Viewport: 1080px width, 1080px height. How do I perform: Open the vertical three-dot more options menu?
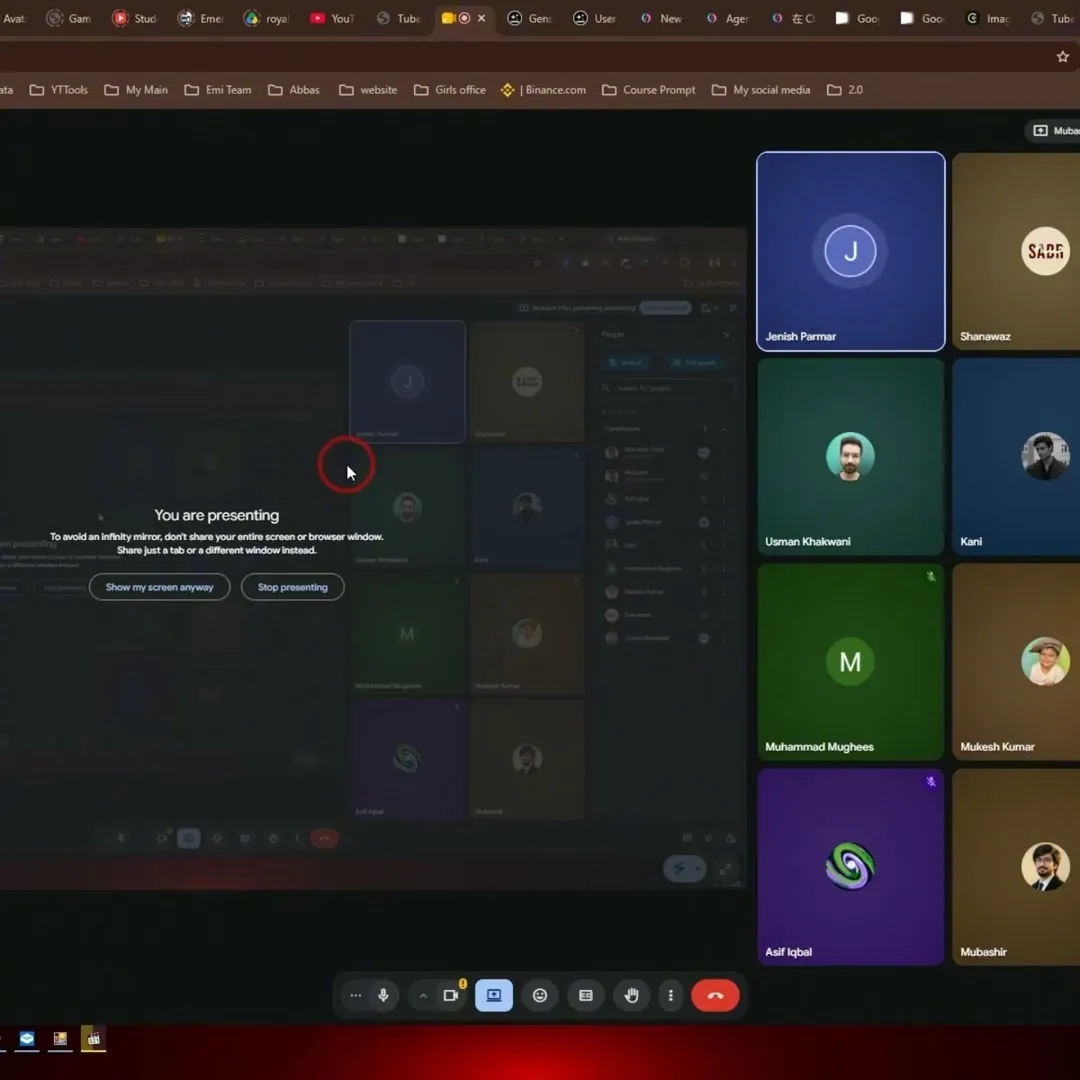[x=670, y=995]
